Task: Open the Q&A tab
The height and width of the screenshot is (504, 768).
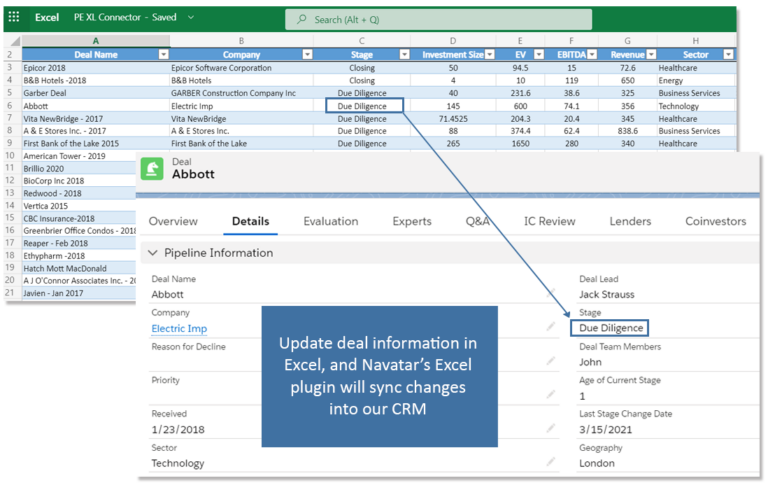Action: 478,221
